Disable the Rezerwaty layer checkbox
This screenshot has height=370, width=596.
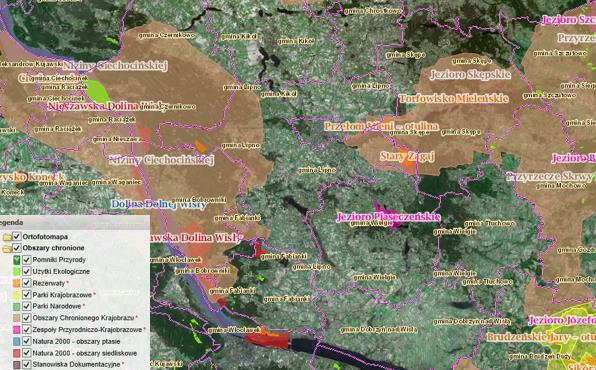[27, 283]
